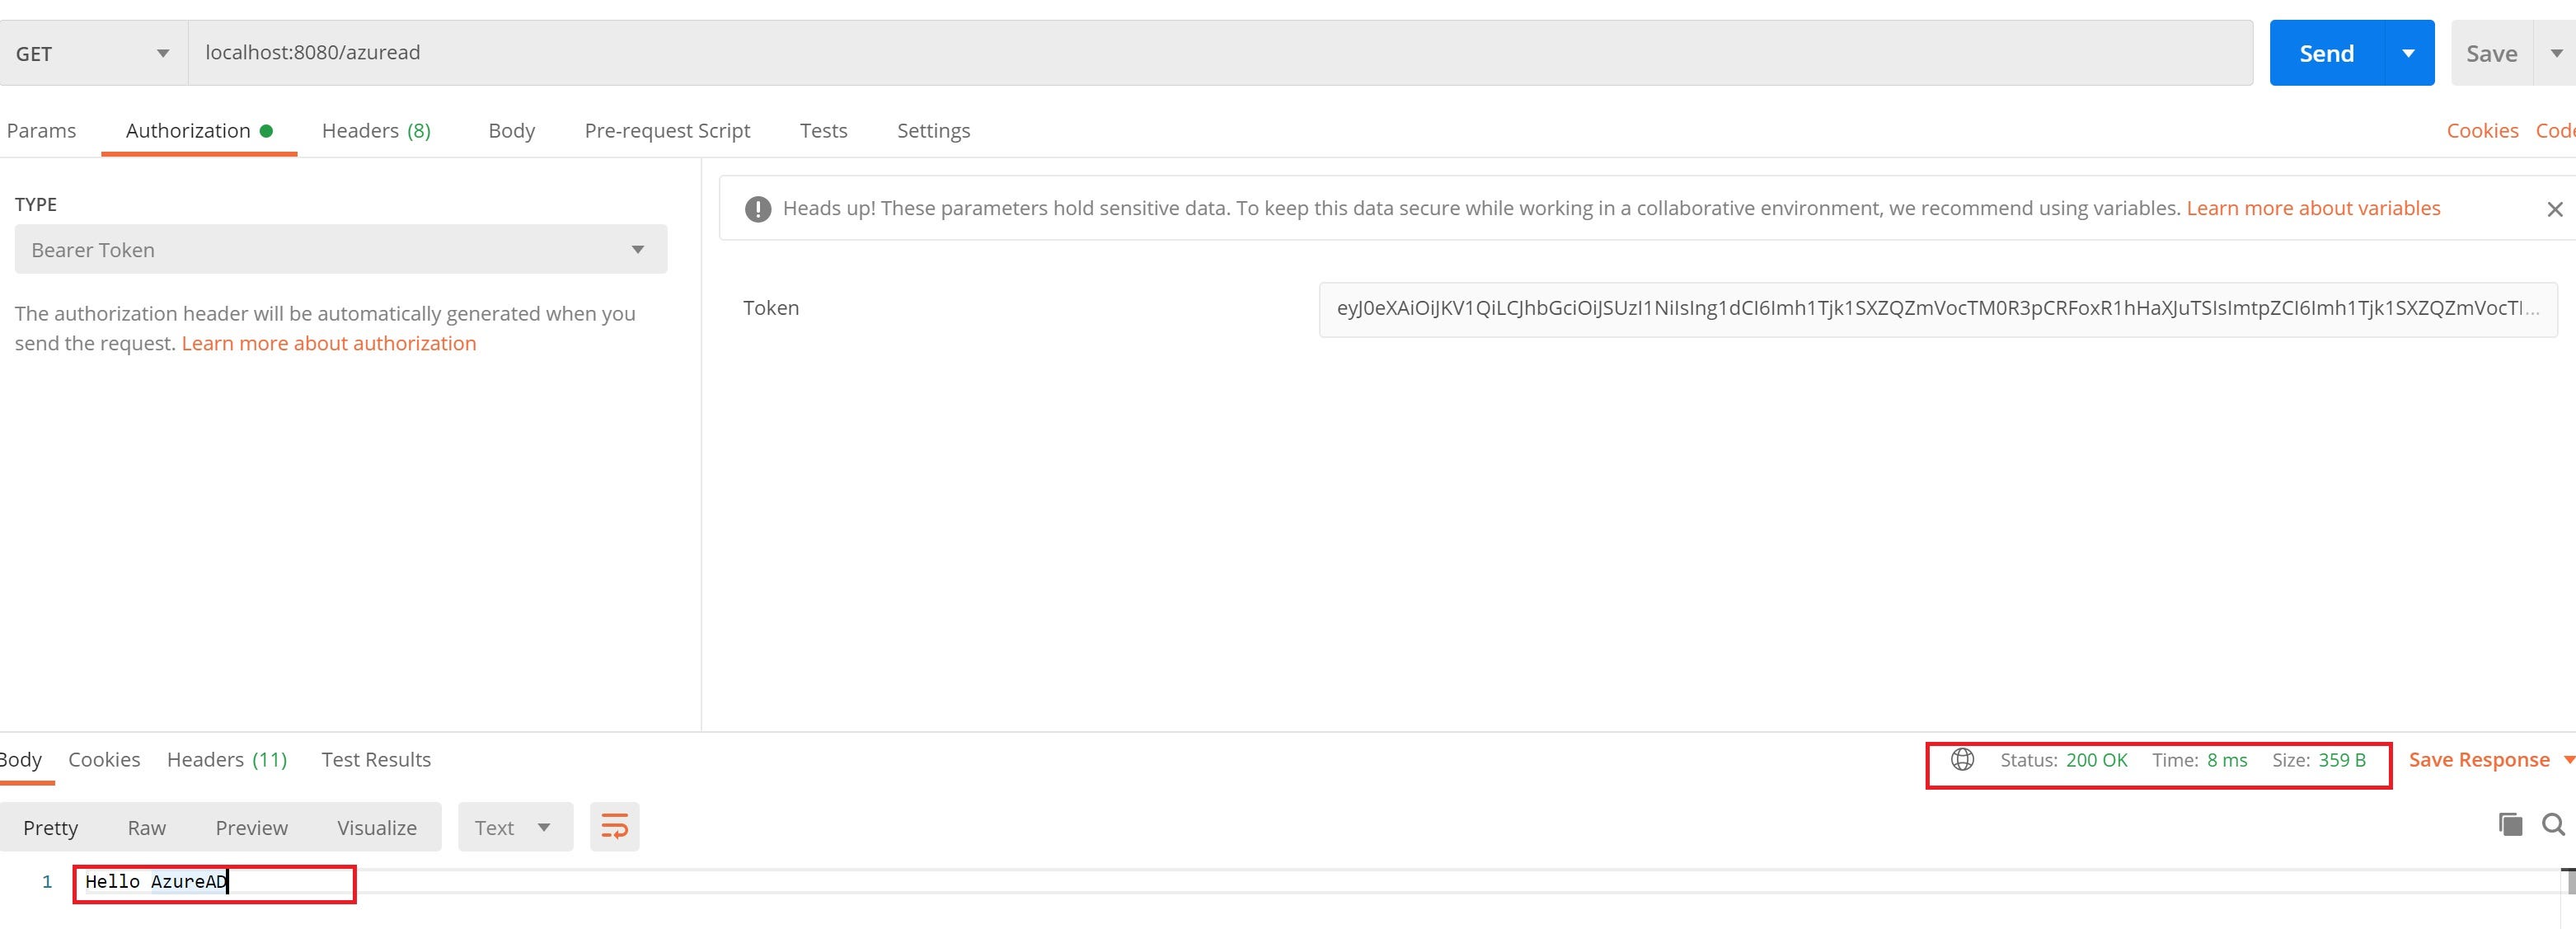Click the network/globe status icon

(x=1963, y=760)
